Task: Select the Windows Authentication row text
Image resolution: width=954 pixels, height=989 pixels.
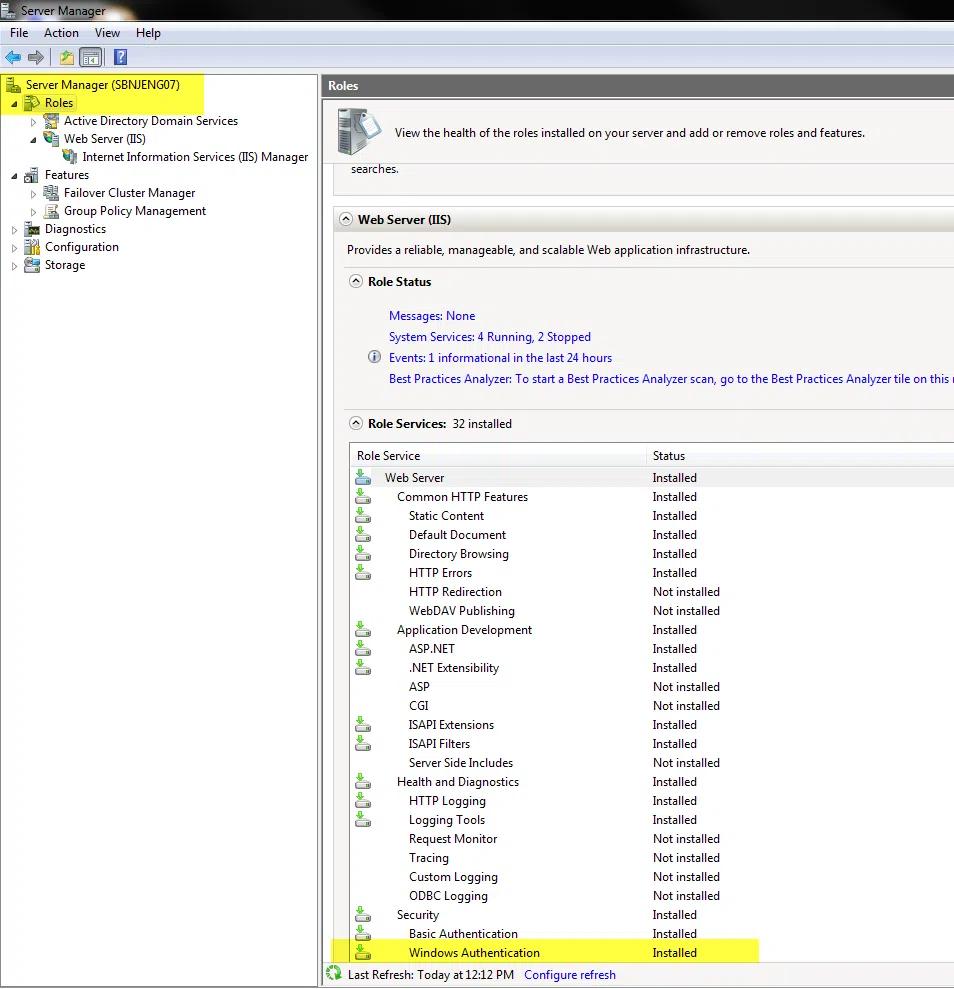Action: [x=474, y=952]
